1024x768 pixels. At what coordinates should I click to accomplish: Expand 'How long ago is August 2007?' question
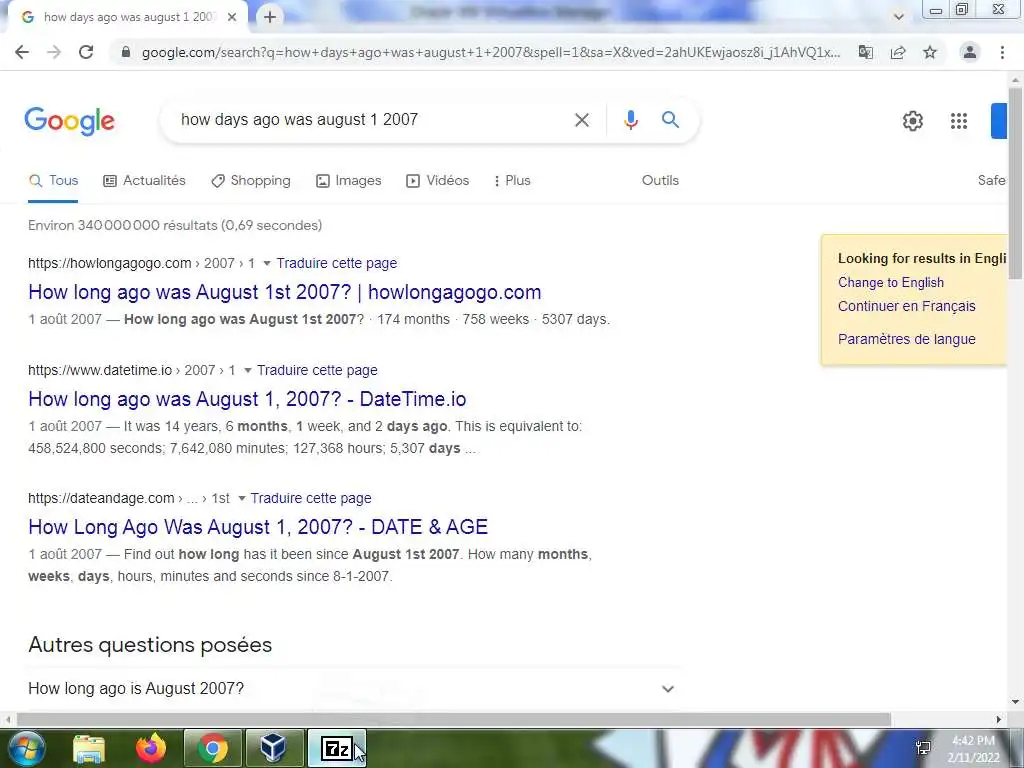[x=353, y=688]
